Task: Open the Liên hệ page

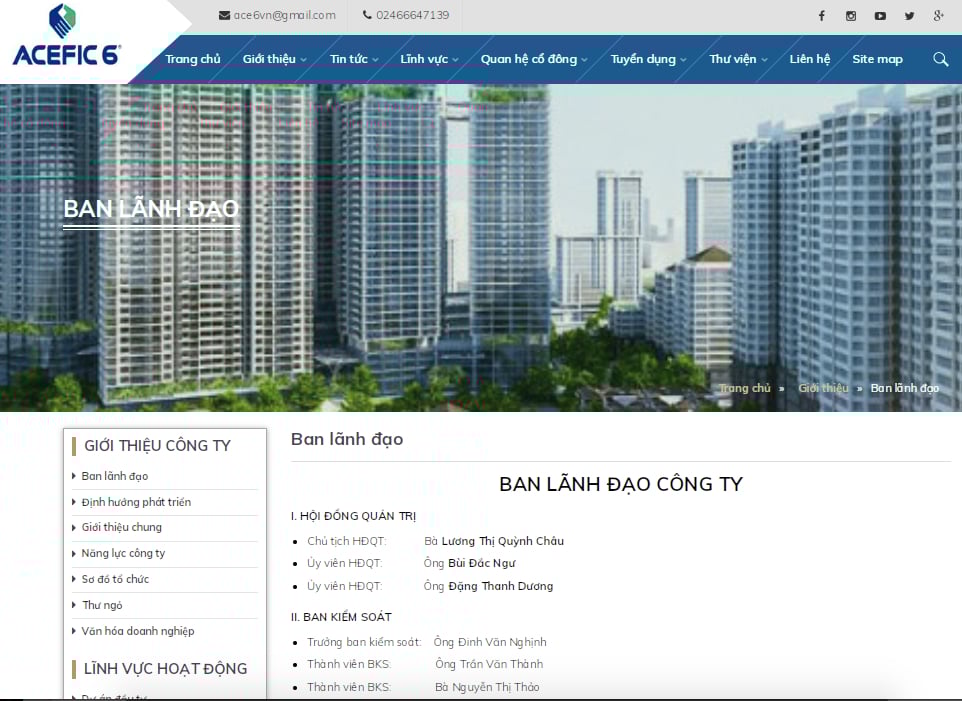Action: (809, 59)
